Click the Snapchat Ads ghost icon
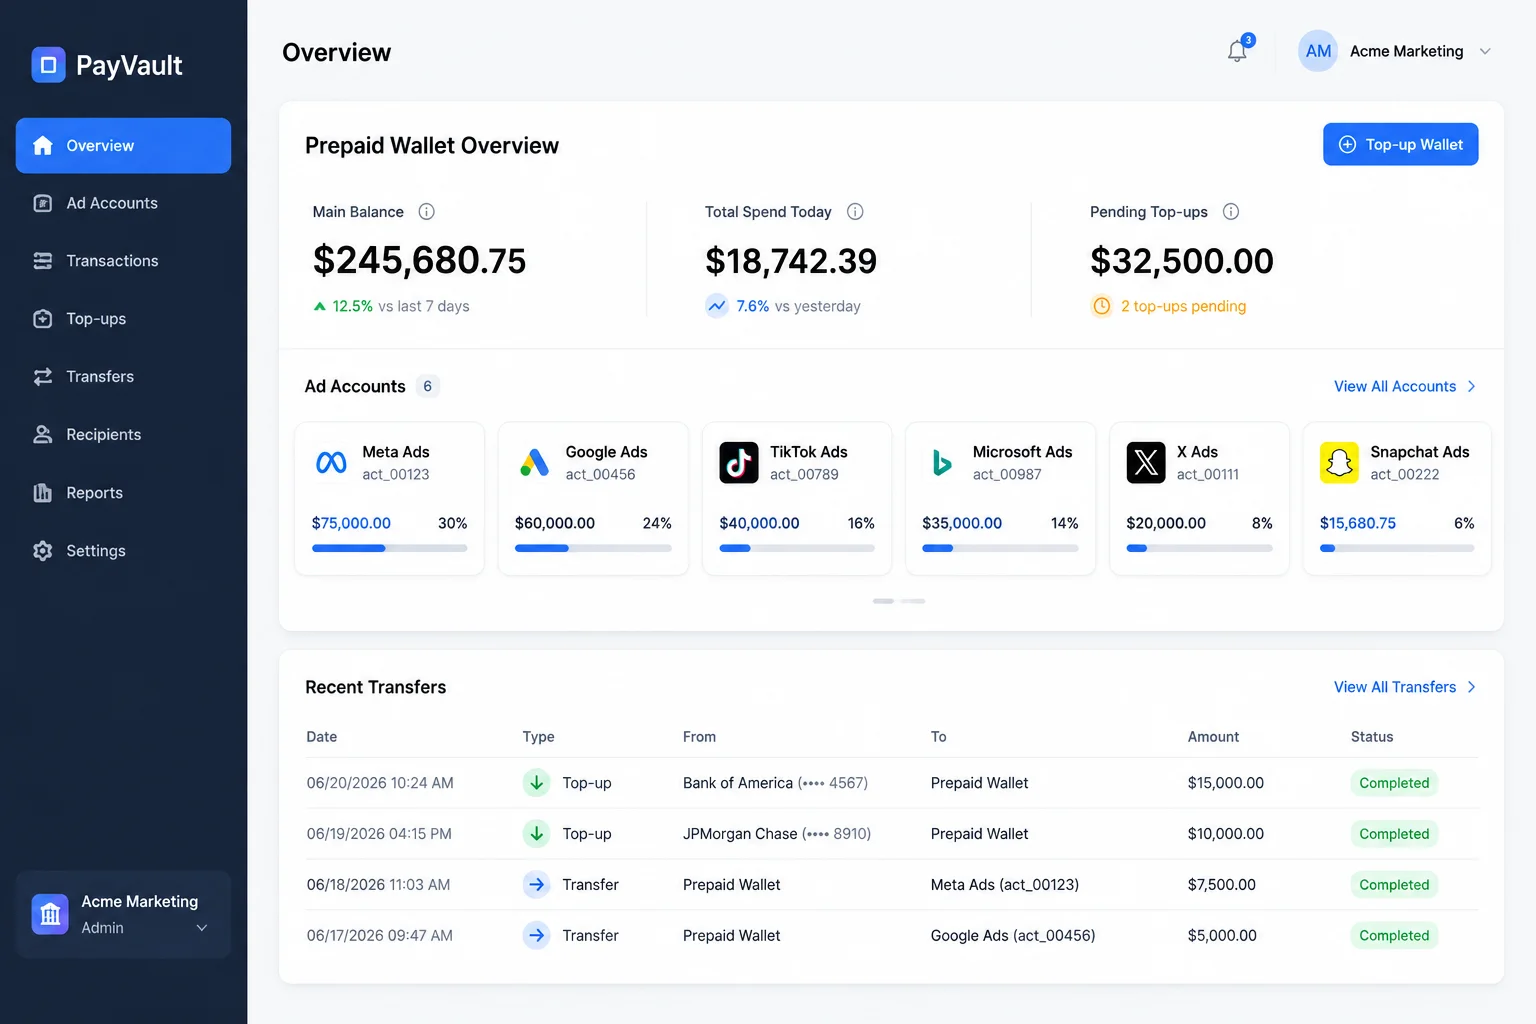Image resolution: width=1536 pixels, height=1024 pixels. pos(1339,463)
